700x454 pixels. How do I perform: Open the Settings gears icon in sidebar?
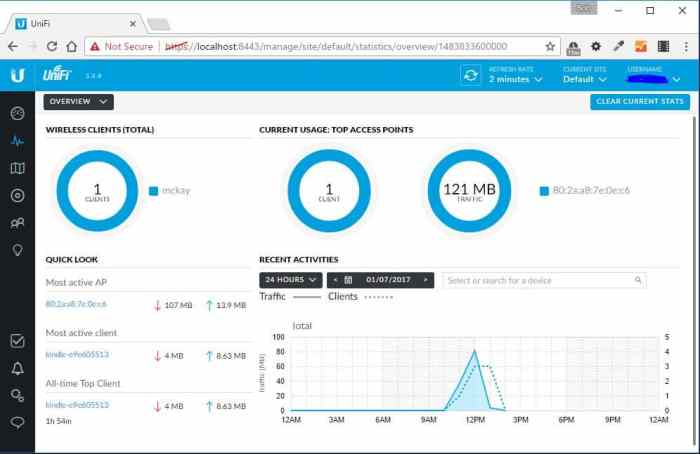(17, 396)
